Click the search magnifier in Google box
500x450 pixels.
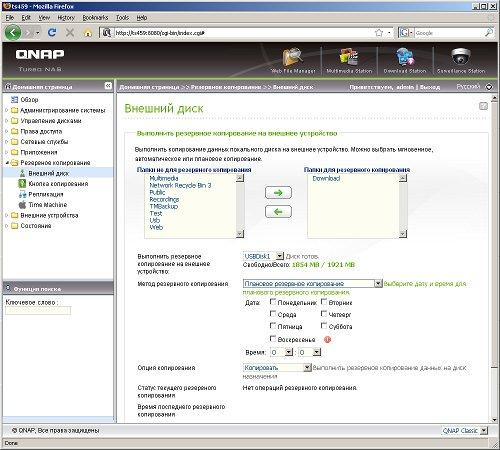(488, 33)
